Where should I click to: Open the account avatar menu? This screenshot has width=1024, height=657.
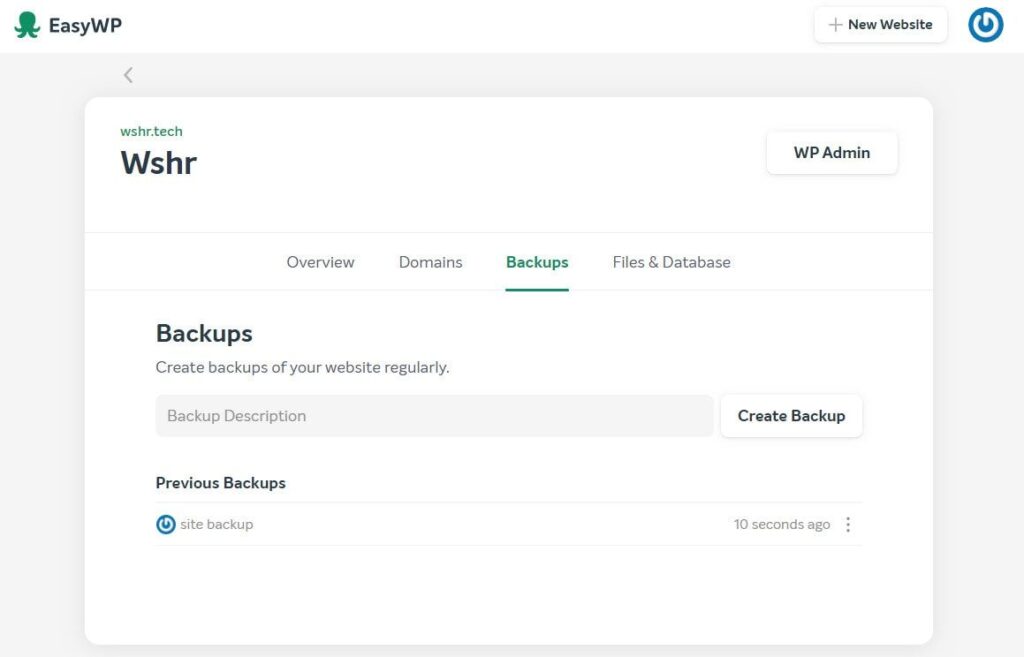click(x=985, y=25)
